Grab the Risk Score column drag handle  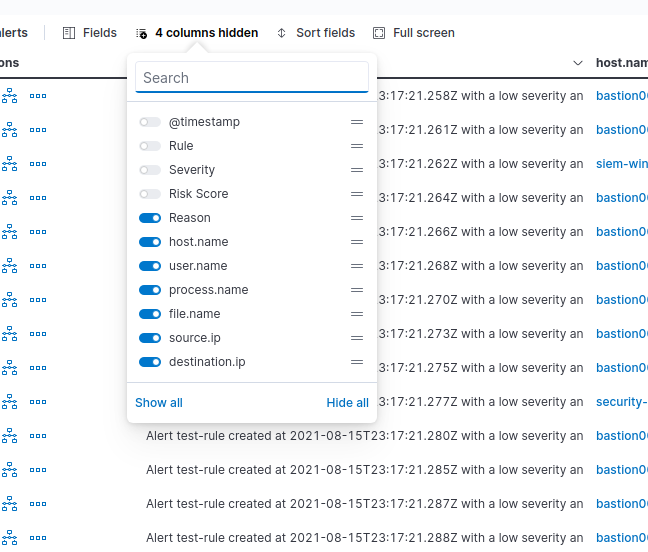(357, 194)
